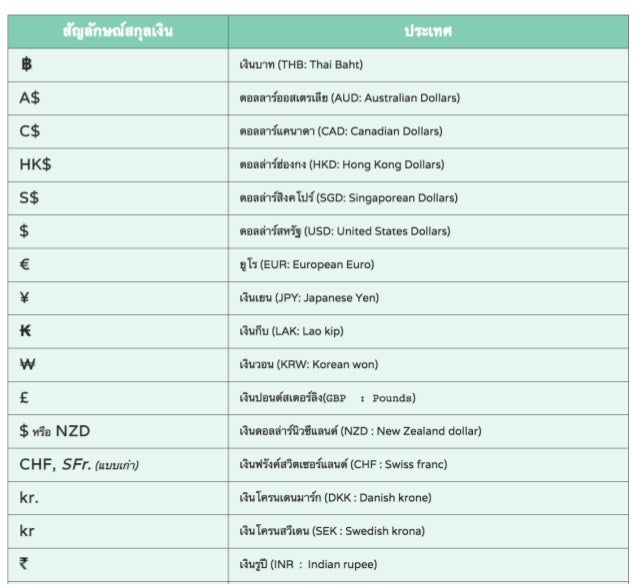Click the สัญลักษณ์สกุลเงิน column header
Viewport: 638px width, 585px height.
tap(118, 31)
